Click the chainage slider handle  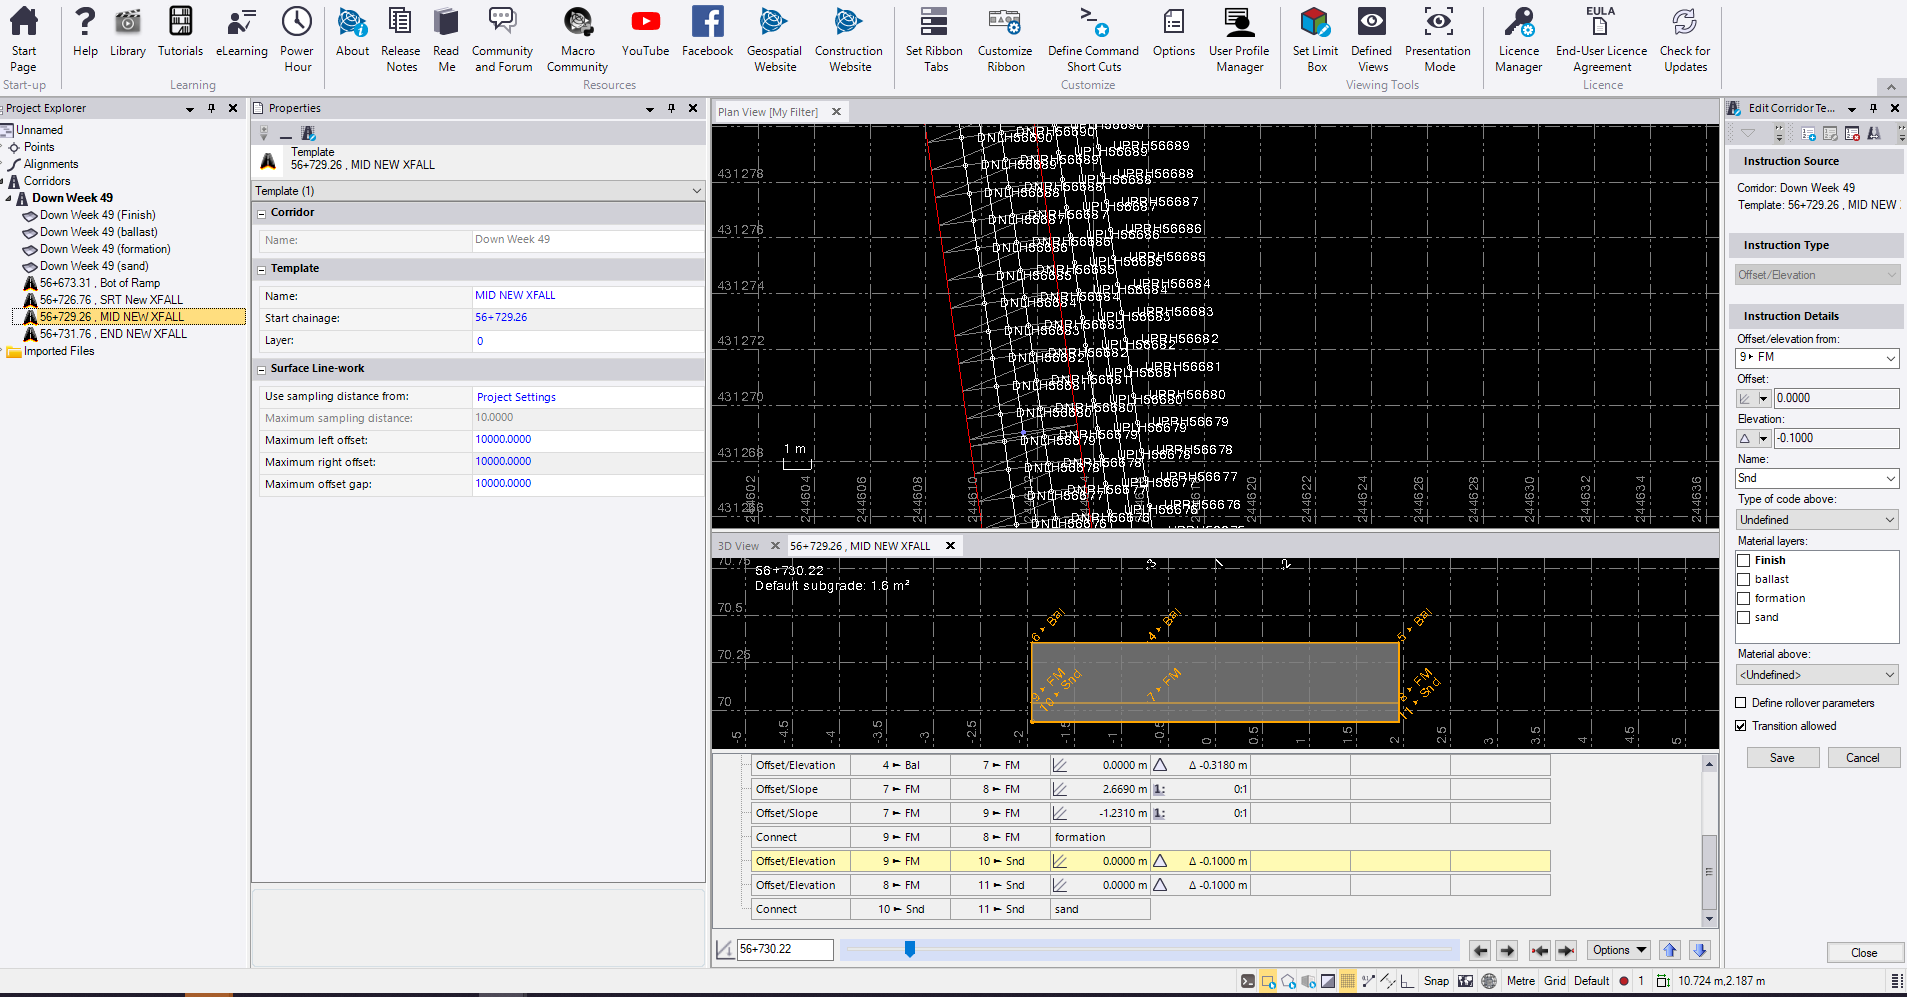pyautogui.click(x=910, y=949)
